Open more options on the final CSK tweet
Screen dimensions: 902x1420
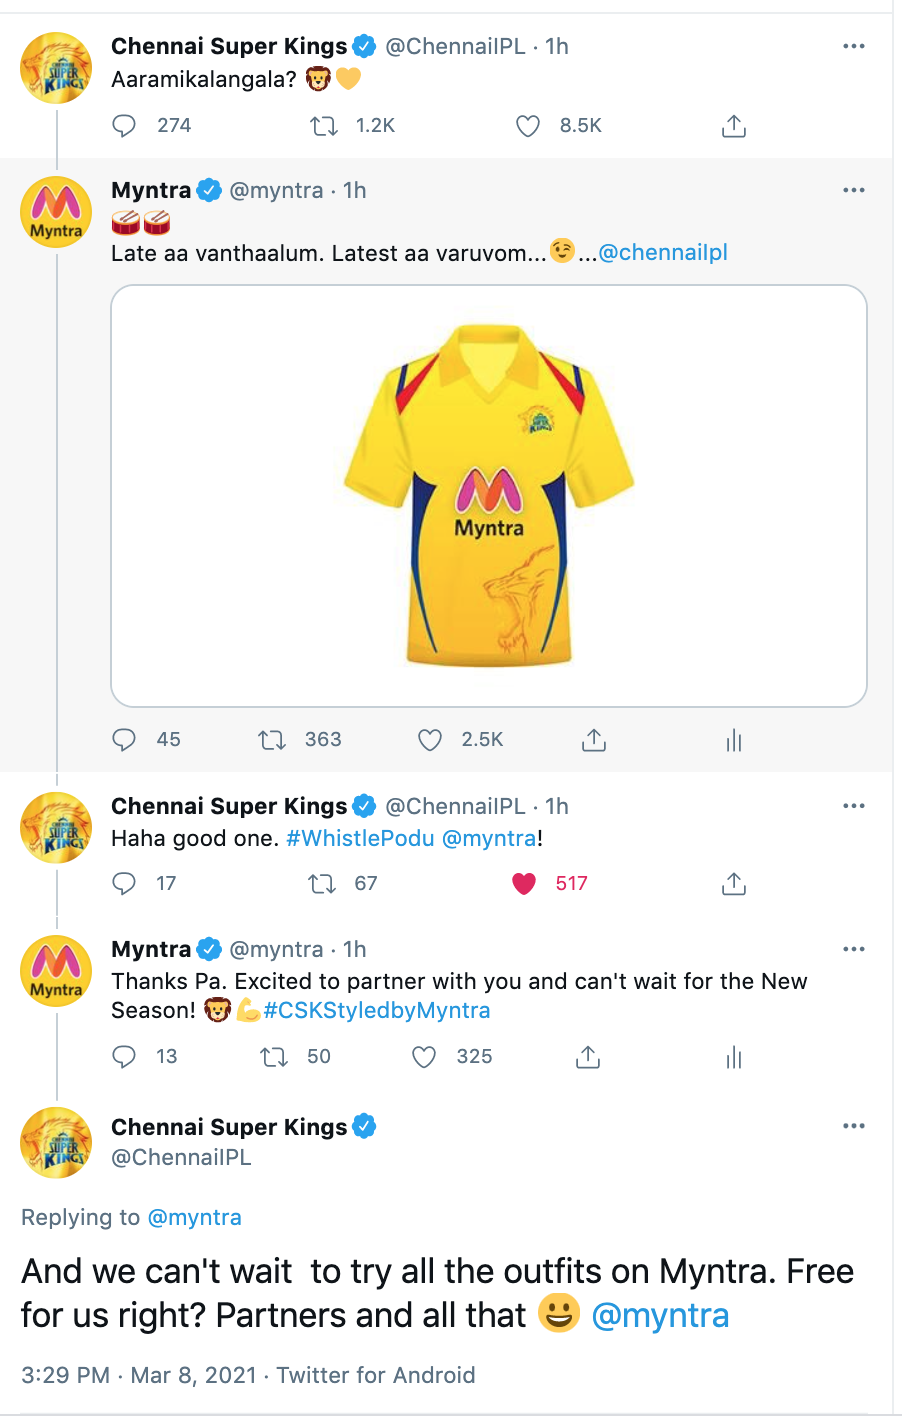point(853,1126)
